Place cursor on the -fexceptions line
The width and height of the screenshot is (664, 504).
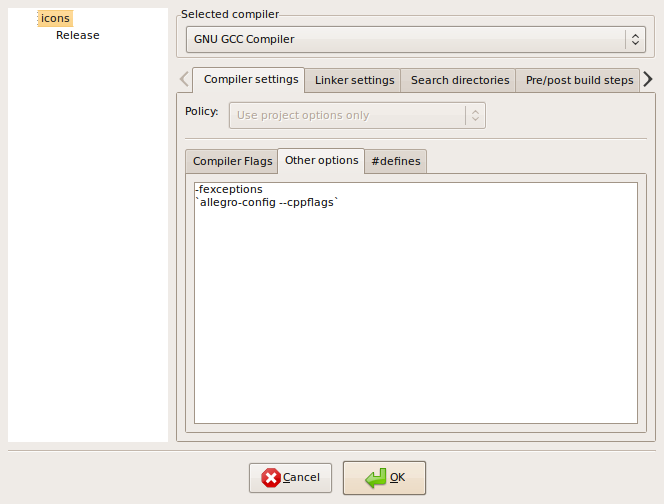coord(229,189)
